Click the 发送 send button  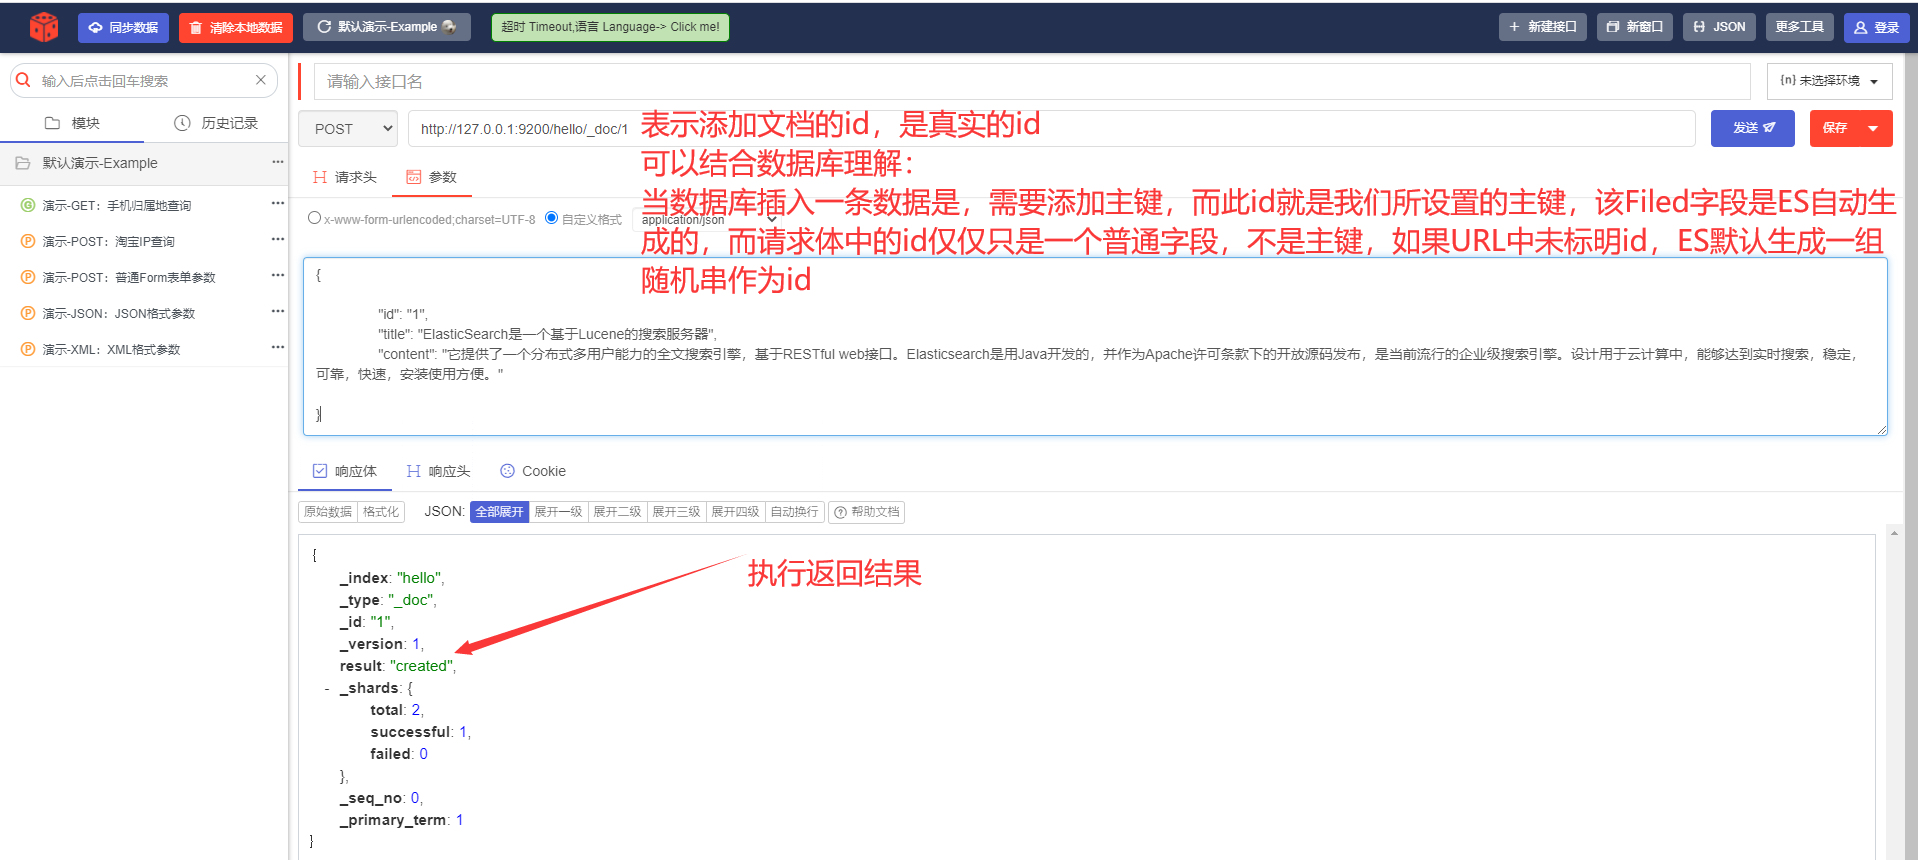[x=1752, y=128]
